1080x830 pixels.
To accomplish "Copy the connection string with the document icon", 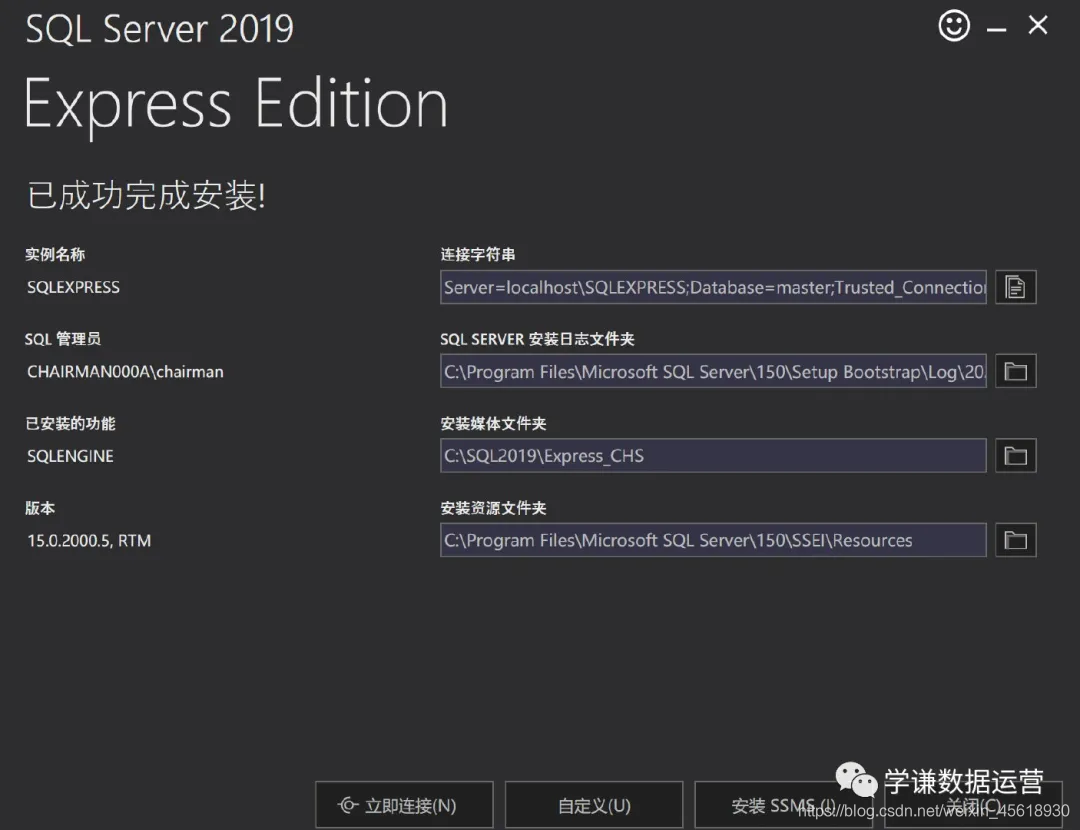I will point(1016,287).
